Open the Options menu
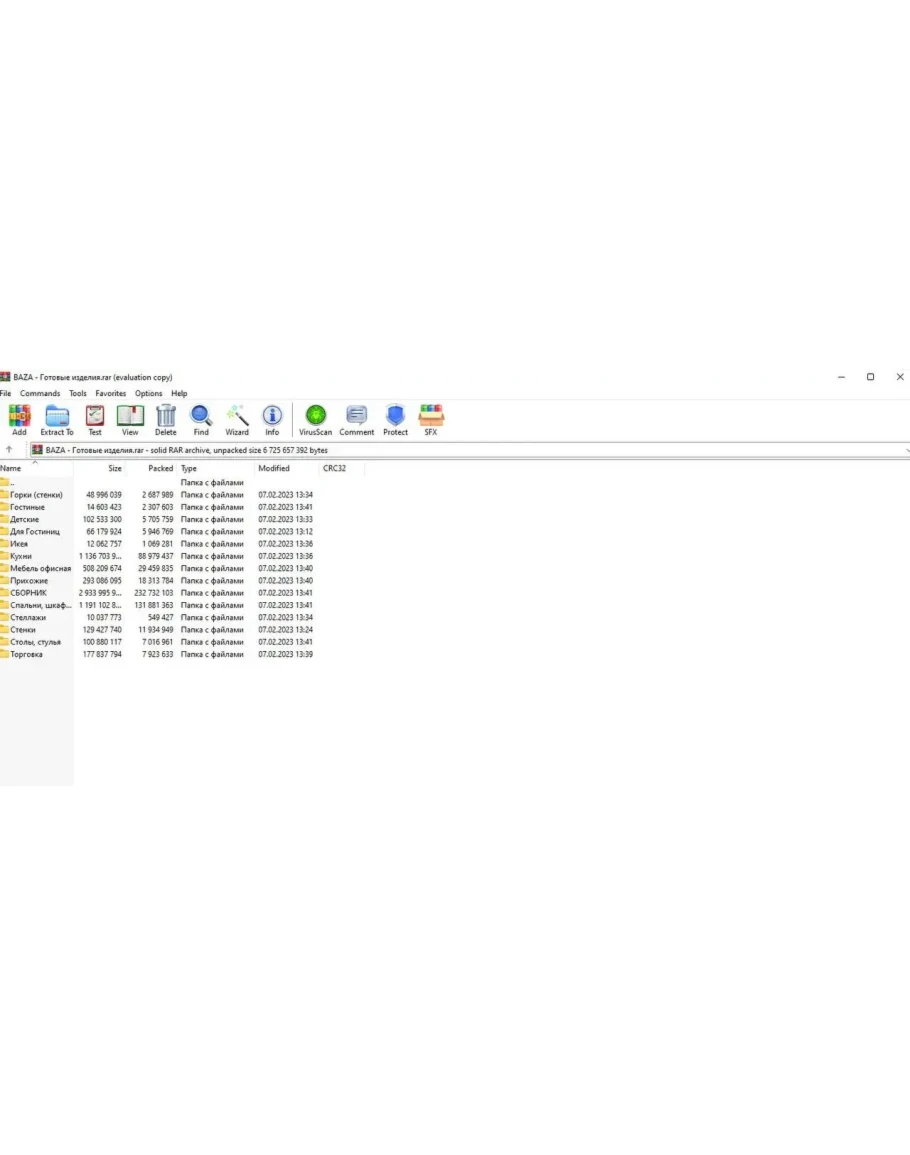Viewport: 910px width, 1155px height. tap(148, 394)
